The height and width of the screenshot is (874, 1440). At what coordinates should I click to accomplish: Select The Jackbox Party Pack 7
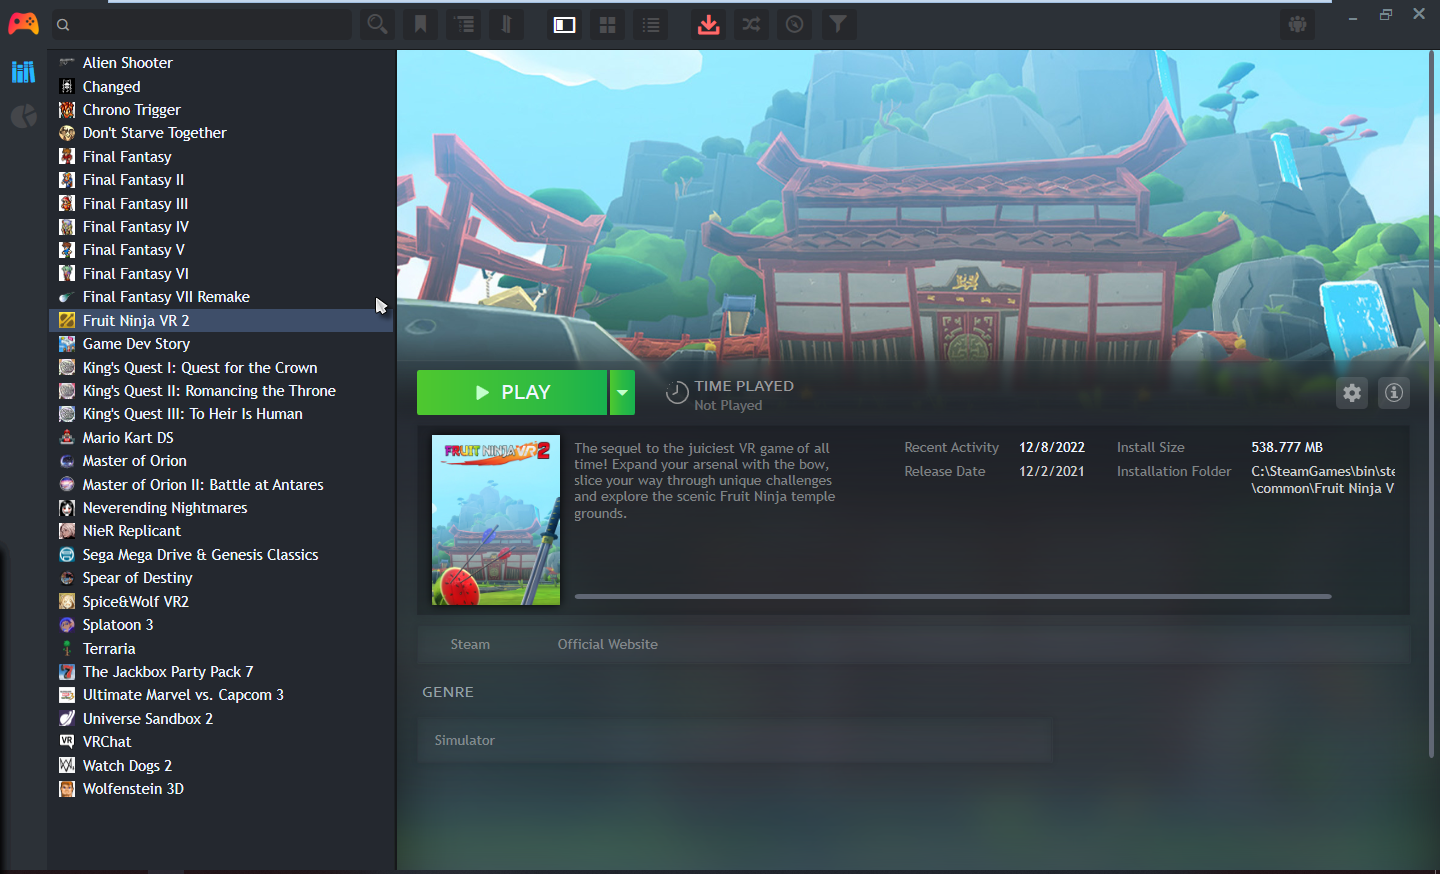point(221,672)
